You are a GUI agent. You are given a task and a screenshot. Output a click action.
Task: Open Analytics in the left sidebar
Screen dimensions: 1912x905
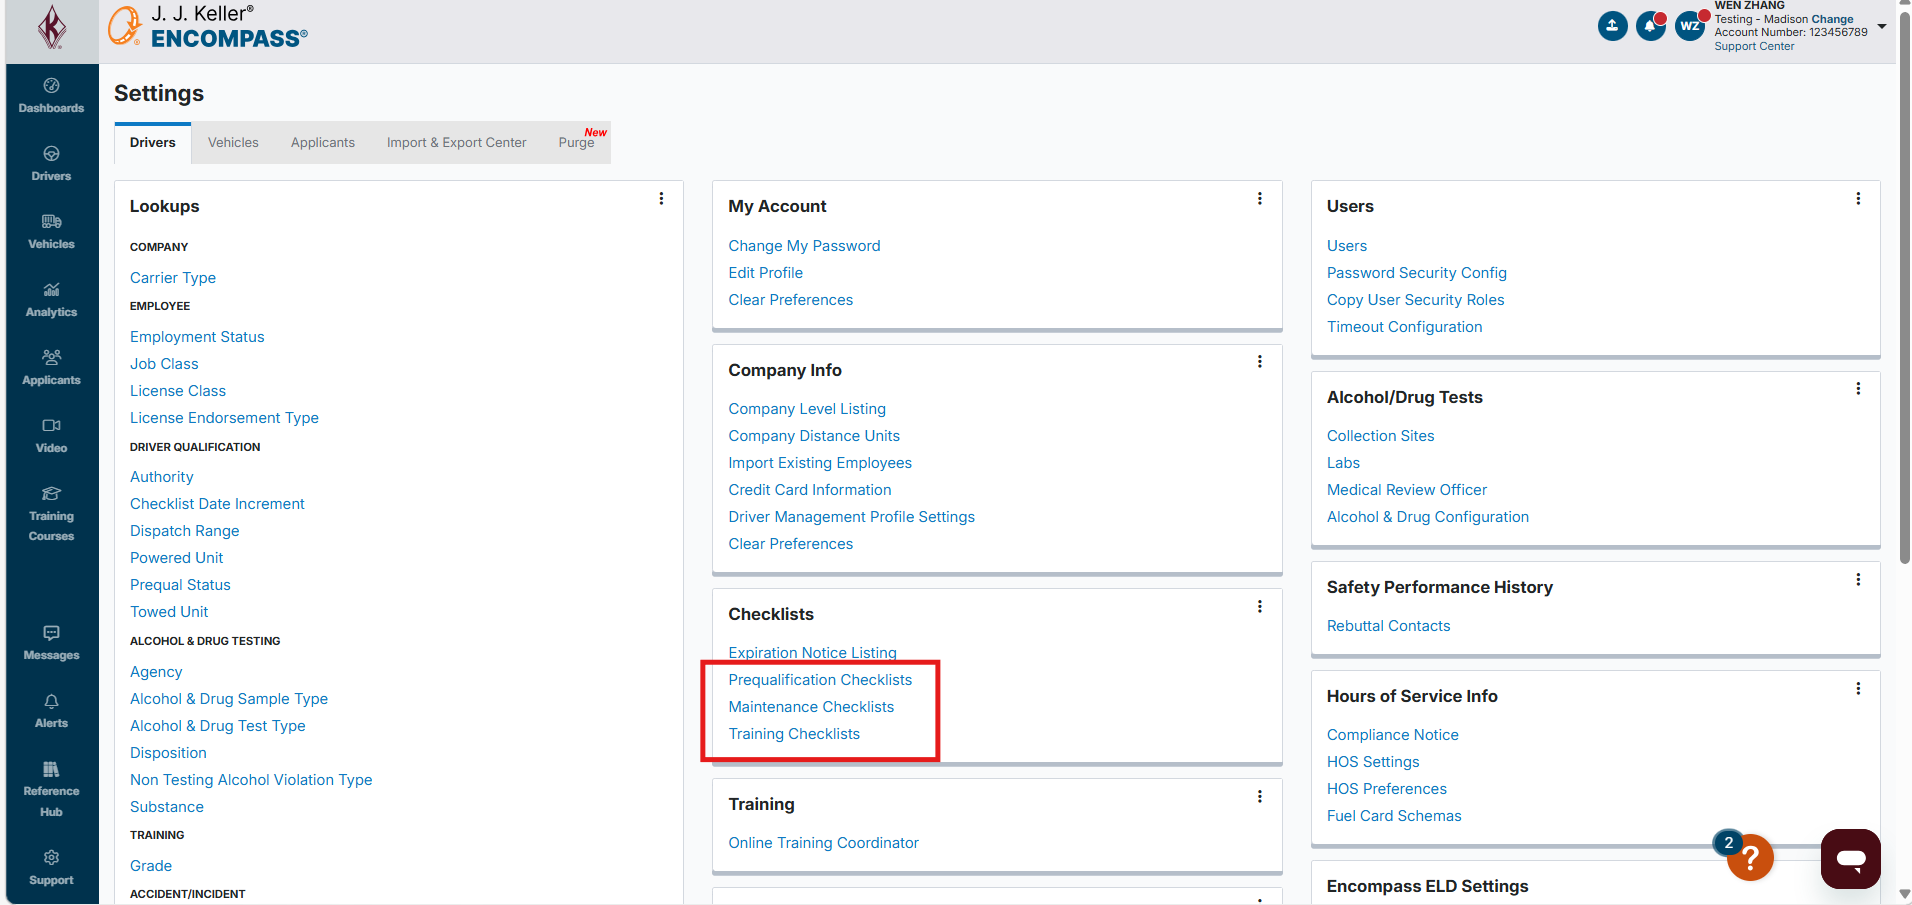(x=52, y=300)
